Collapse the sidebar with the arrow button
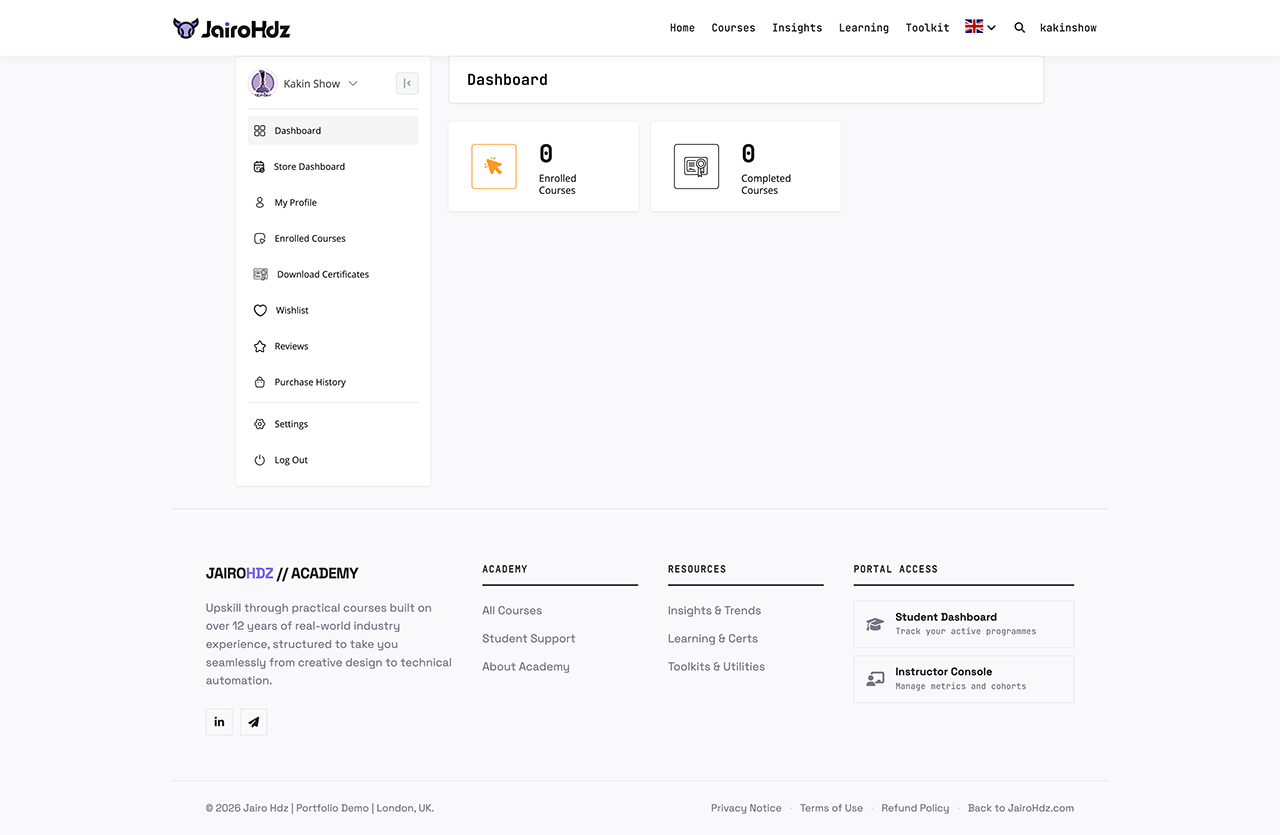Screen dimensions: 1280x835 tap(407, 83)
